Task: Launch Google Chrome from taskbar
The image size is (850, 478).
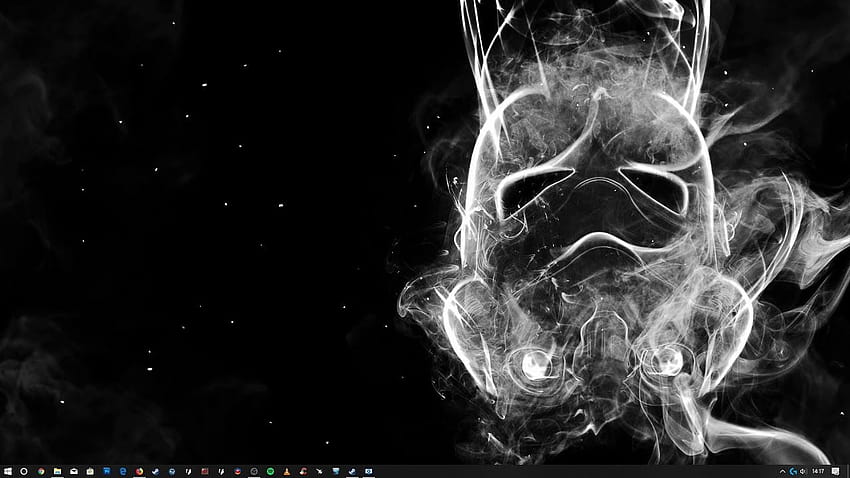Action: point(41,471)
